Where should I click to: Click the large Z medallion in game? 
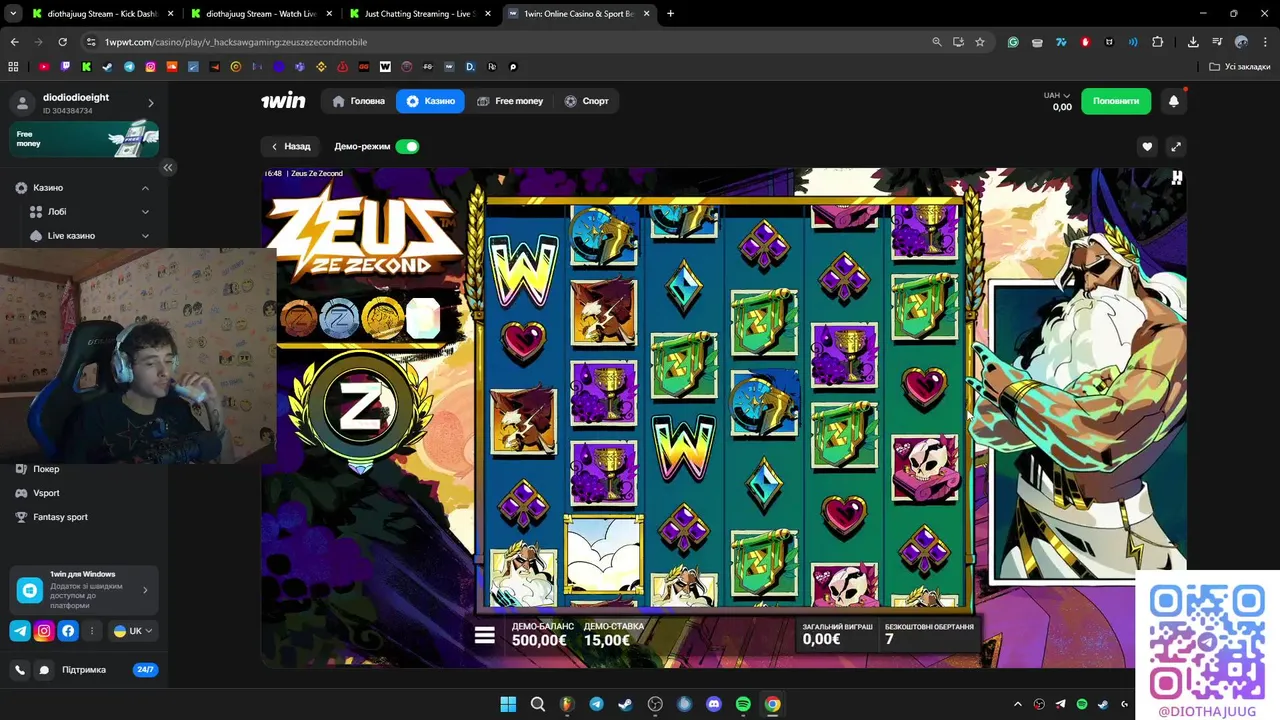point(361,406)
